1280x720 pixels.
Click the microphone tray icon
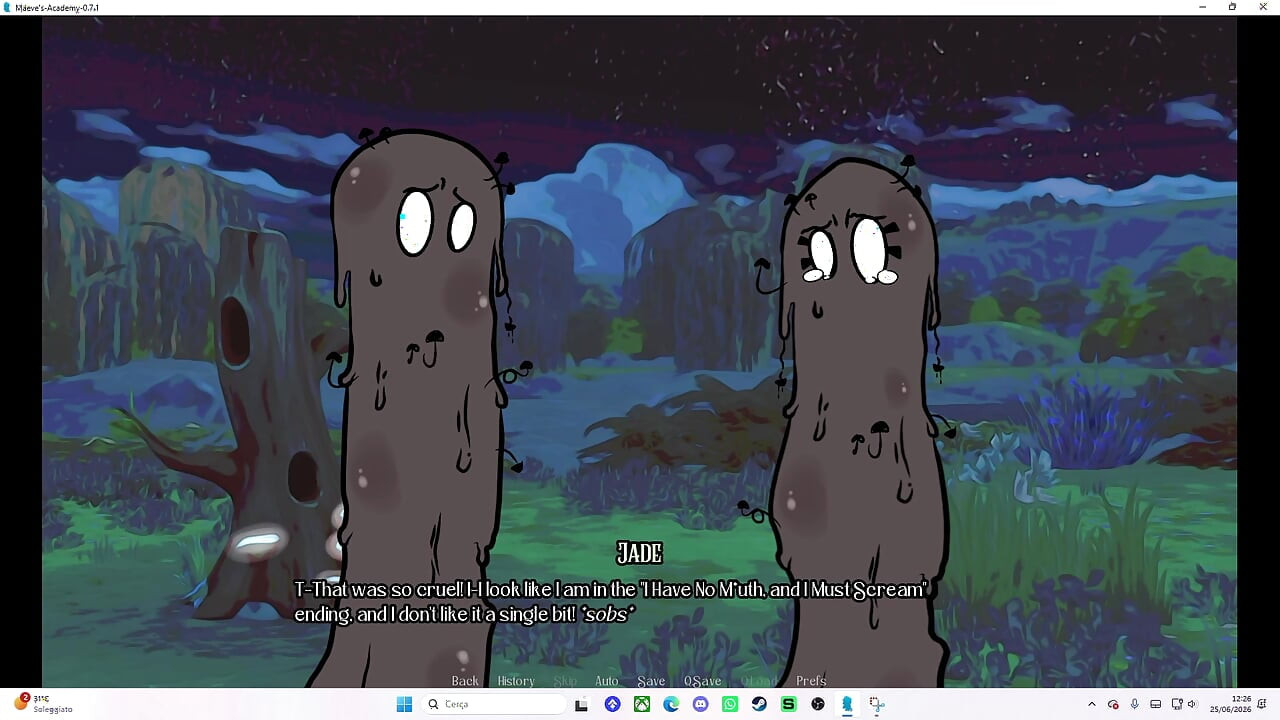coord(1134,704)
